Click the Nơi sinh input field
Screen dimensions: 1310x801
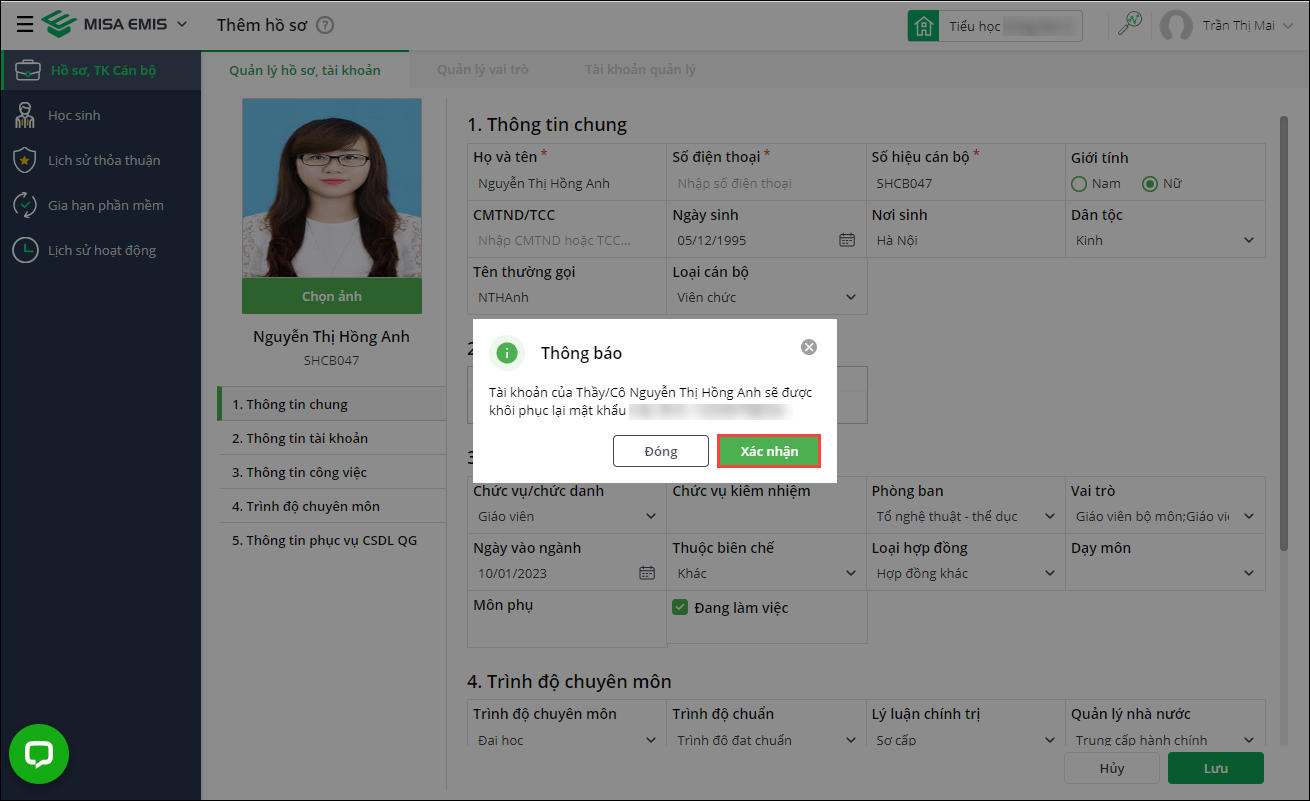pyautogui.click(x=966, y=240)
